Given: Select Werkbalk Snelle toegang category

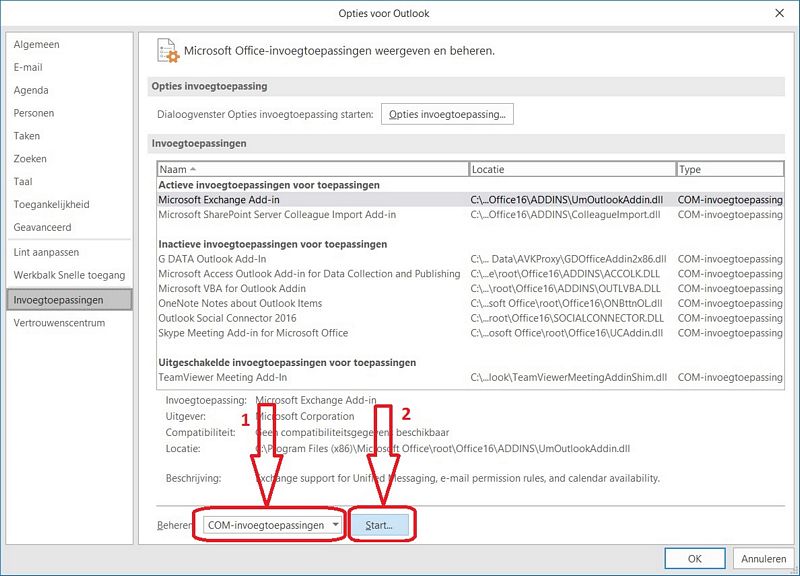Looking at the screenshot, I should 69,276.
